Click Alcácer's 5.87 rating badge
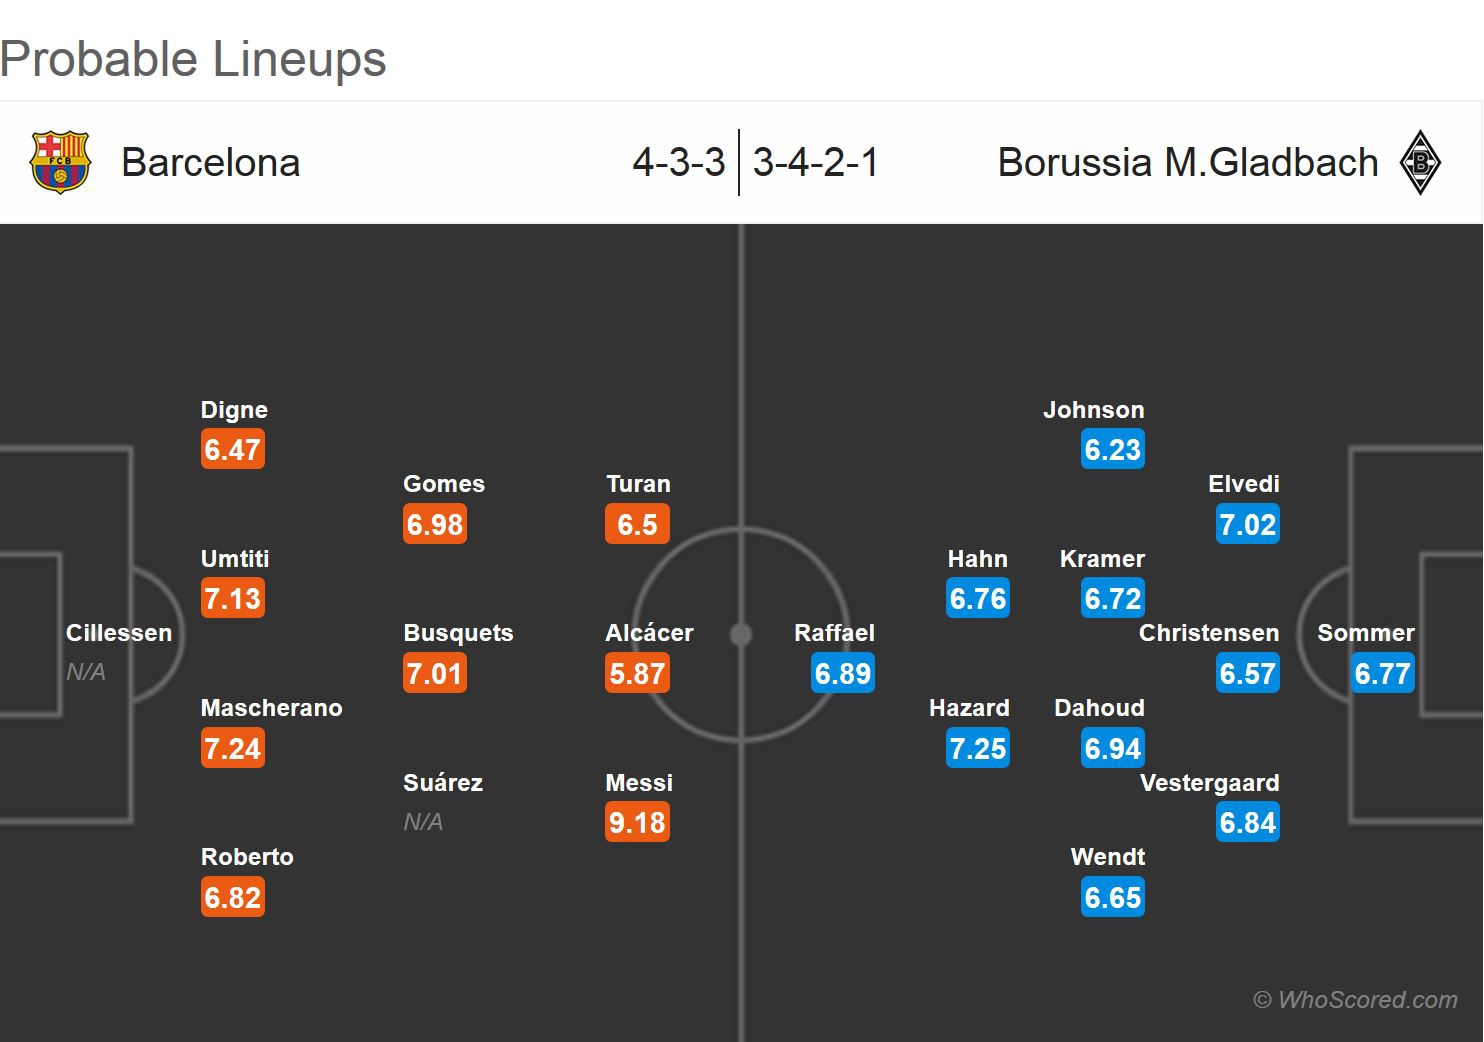 click(637, 673)
